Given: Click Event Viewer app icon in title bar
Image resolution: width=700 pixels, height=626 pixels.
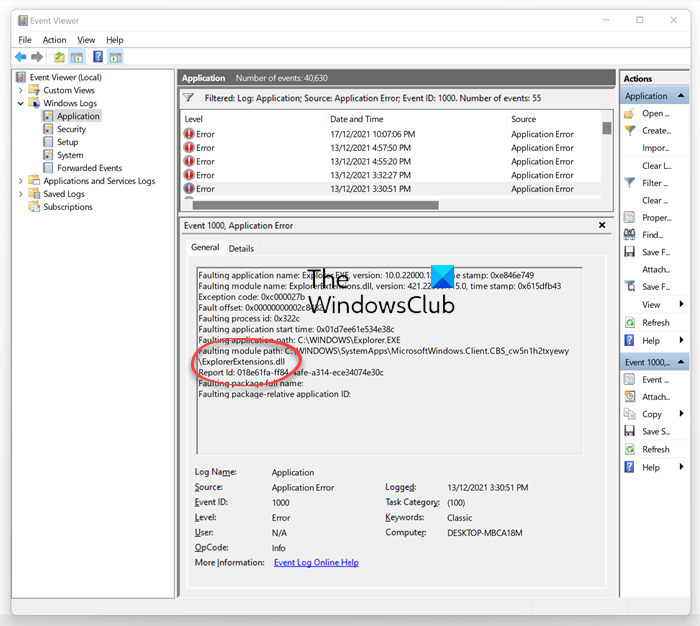Looking at the screenshot, I should [x=22, y=21].
